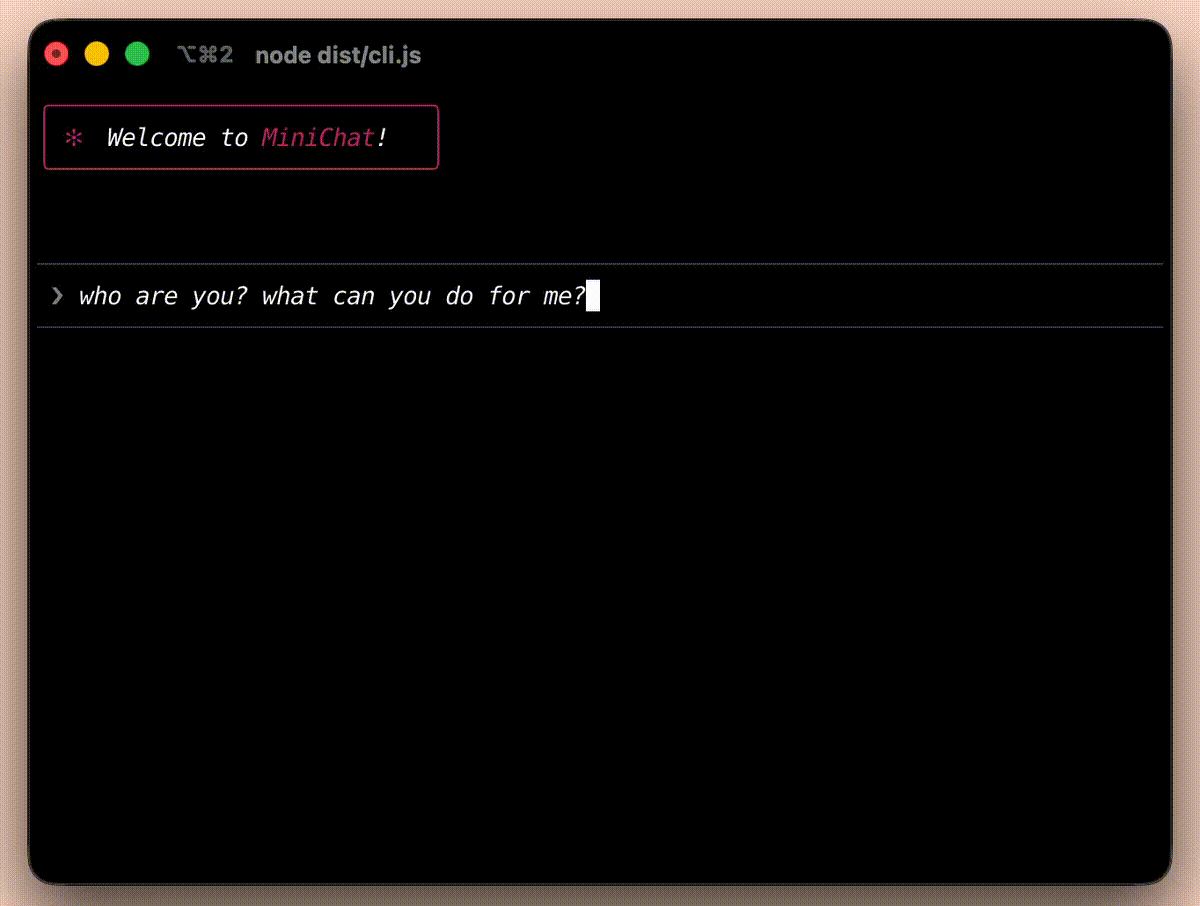The width and height of the screenshot is (1200, 906).
Task: Click the green maximize window button
Action: (137, 54)
